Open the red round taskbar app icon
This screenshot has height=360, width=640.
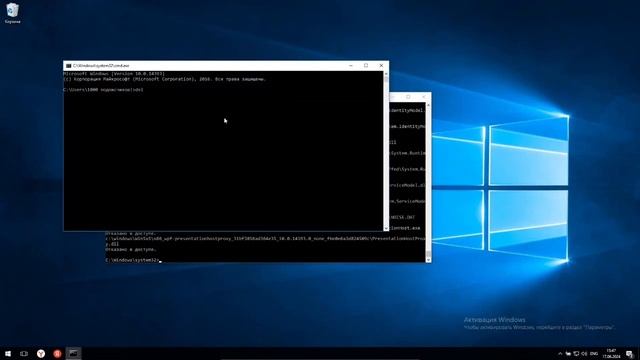pos(57,353)
